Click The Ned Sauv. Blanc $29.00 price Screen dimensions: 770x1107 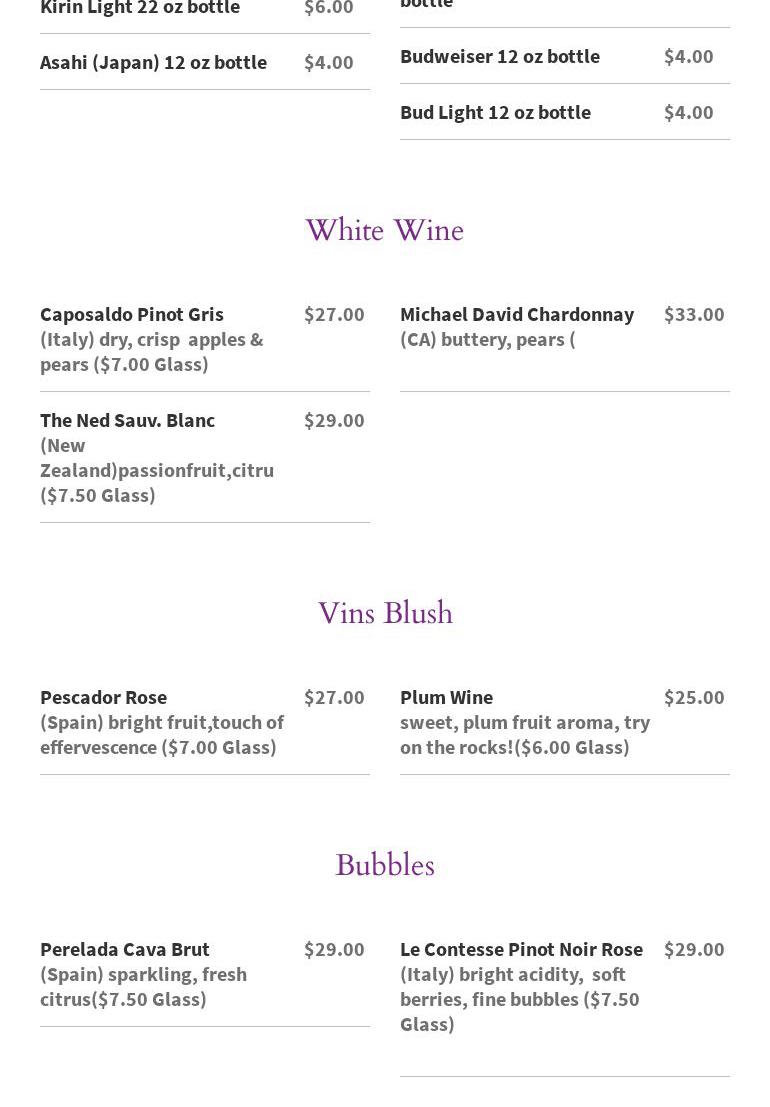point(334,420)
